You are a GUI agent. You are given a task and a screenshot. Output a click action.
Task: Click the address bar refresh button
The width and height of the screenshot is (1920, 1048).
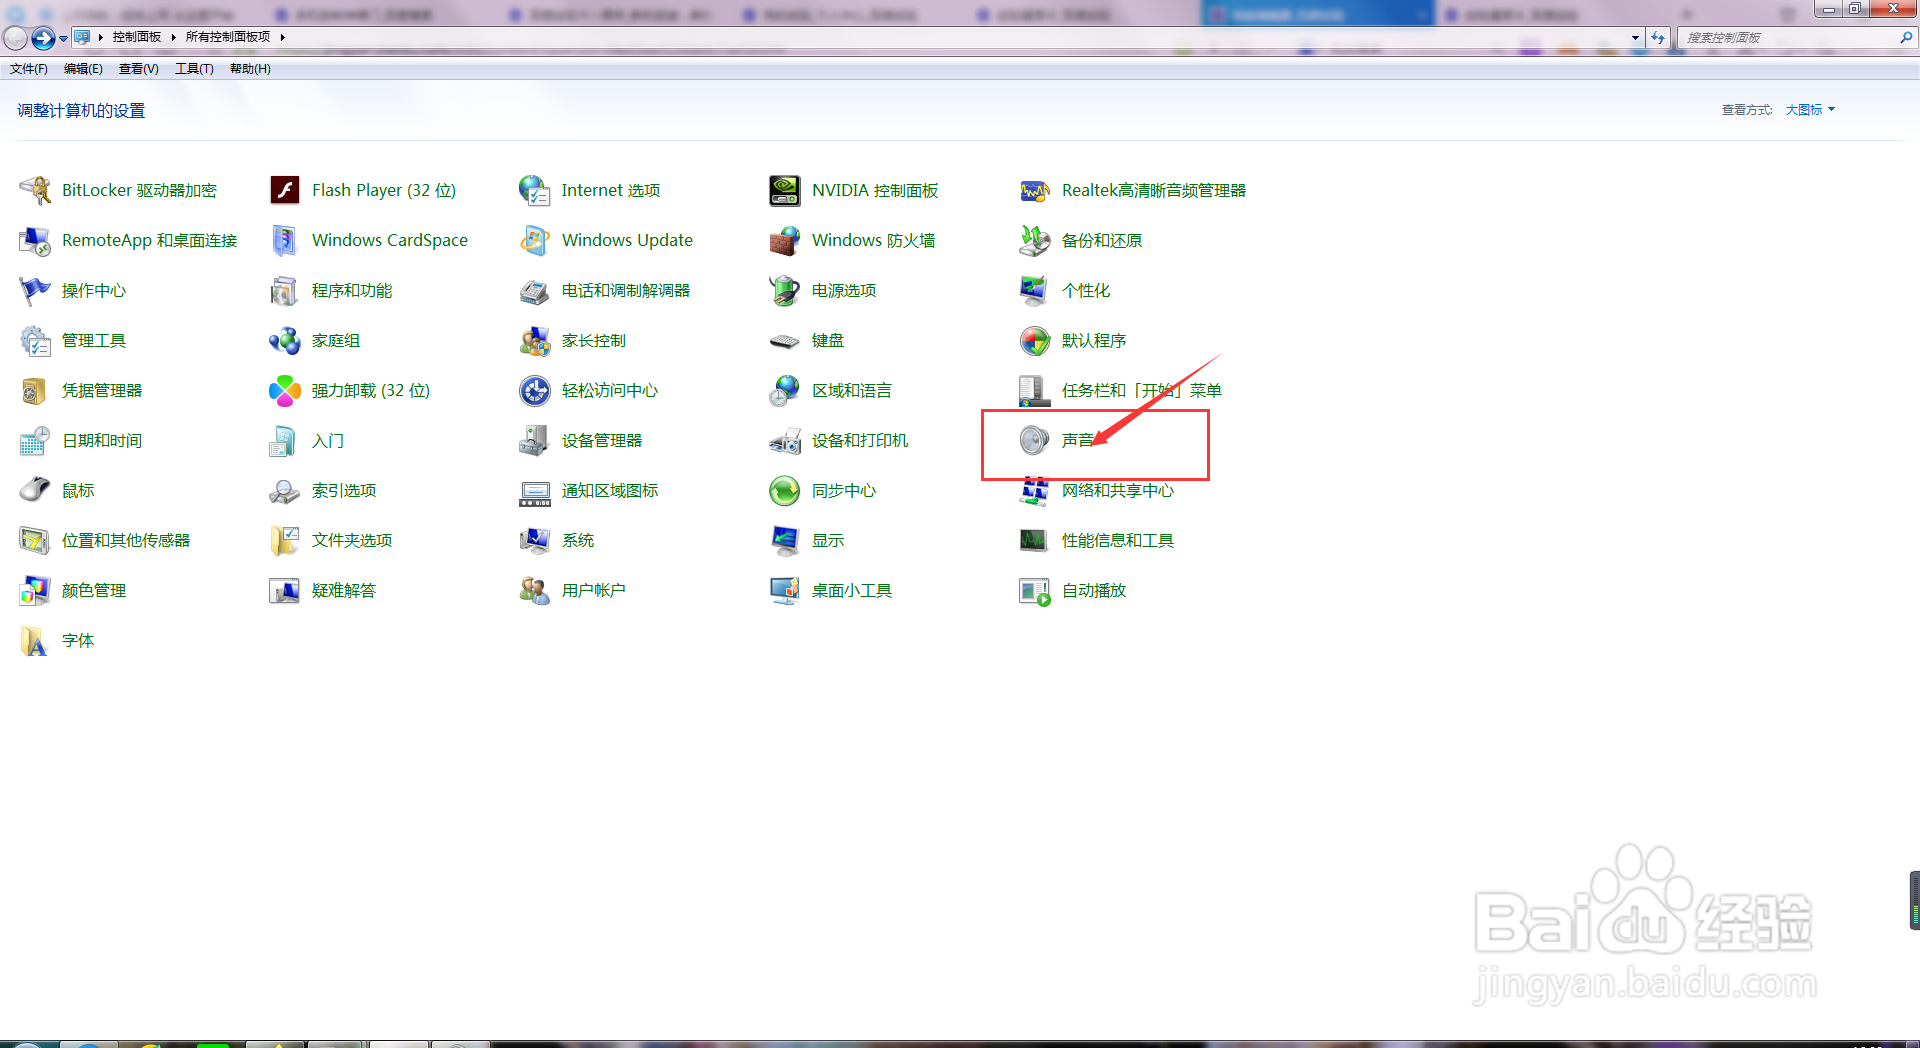1658,38
